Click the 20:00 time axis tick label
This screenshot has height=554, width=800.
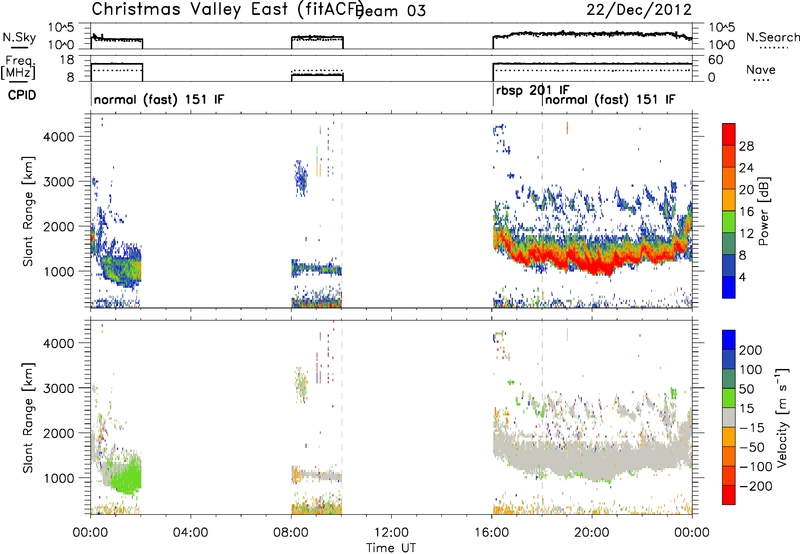(591, 532)
